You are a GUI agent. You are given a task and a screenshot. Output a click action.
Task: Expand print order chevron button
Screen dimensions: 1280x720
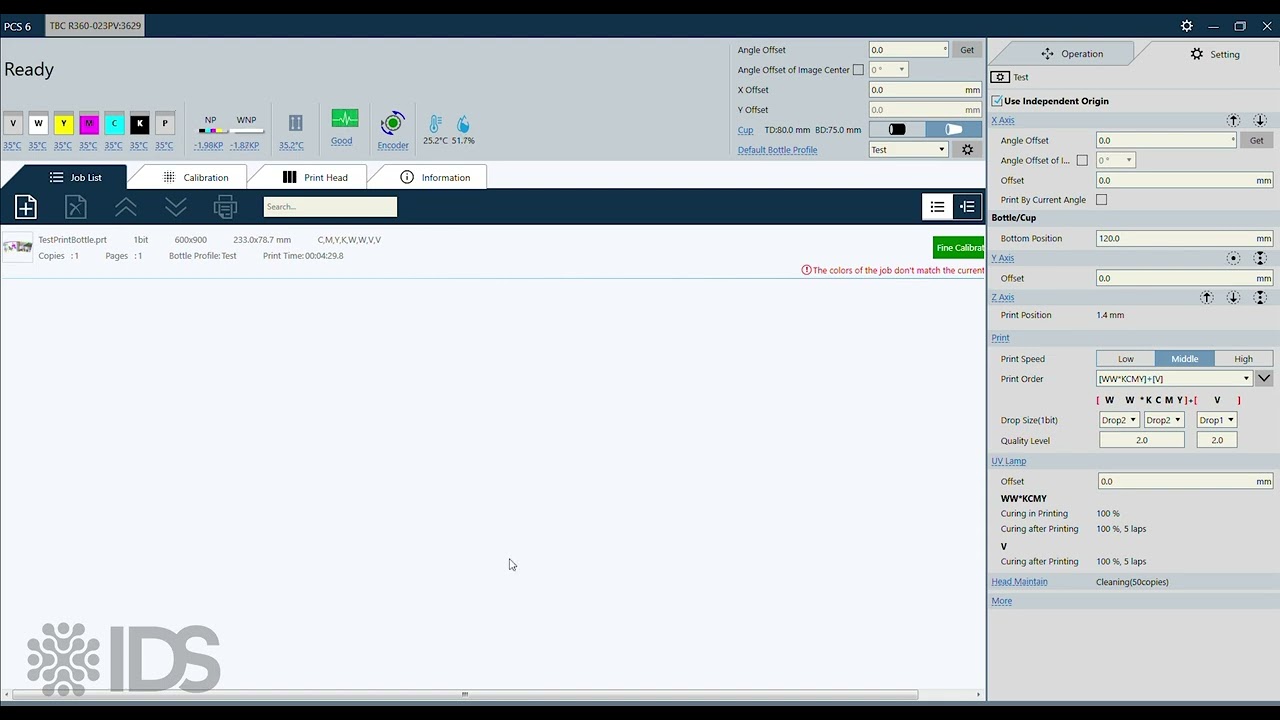tap(1264, 379)
